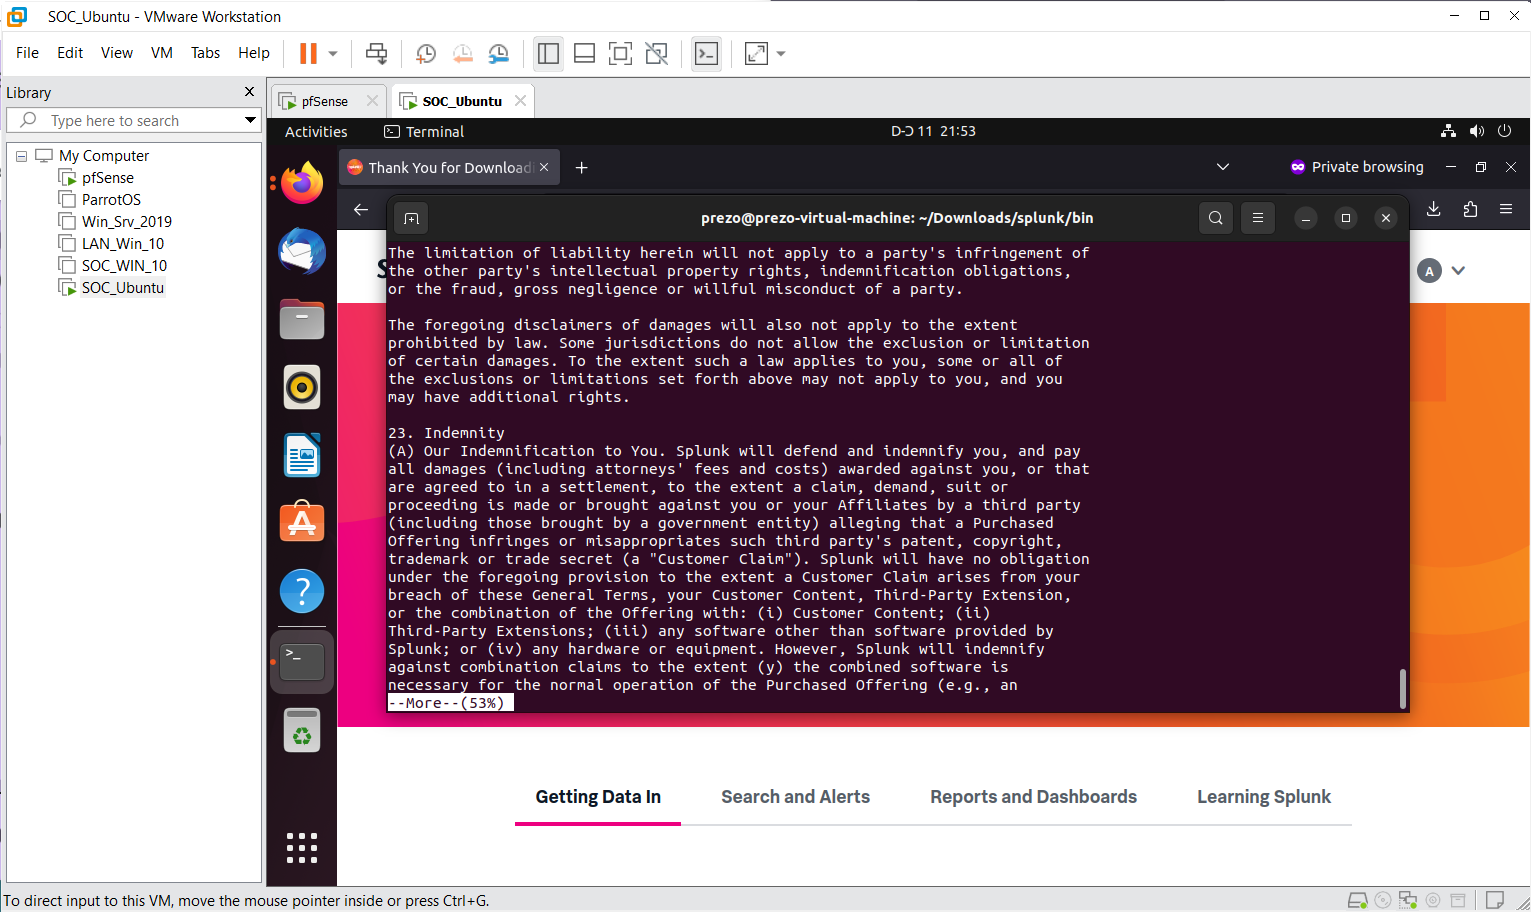Screen dimensions: 1531x912
Task: Launch Firefox from the Ubuntu dock
Action: pyautogui.click(x=302, y=183)
